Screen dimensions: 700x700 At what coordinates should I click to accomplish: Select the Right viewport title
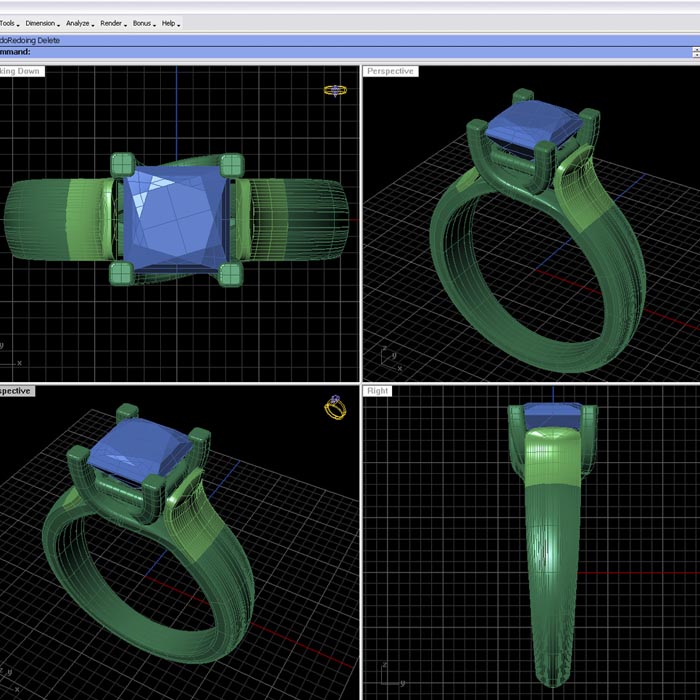pos(377,391)
